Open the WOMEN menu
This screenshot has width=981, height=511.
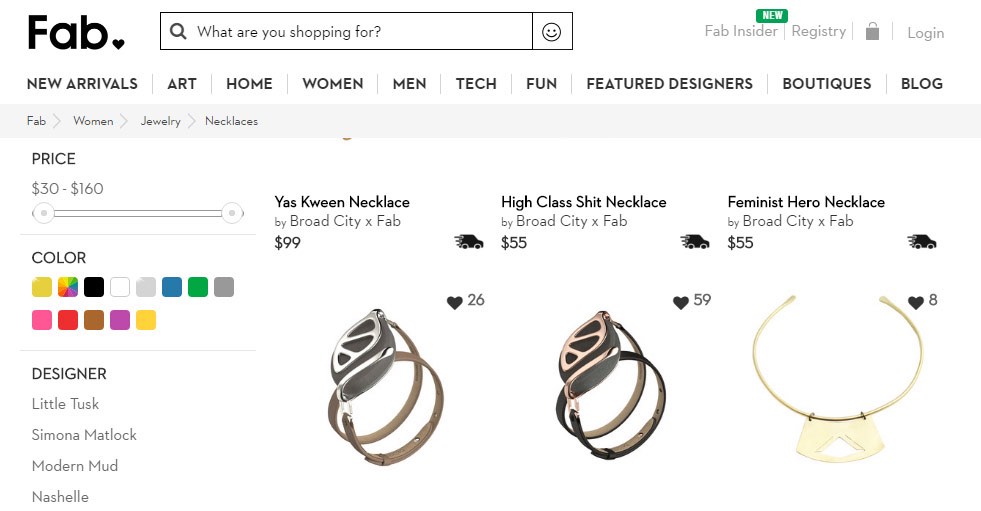coord(332,84)
